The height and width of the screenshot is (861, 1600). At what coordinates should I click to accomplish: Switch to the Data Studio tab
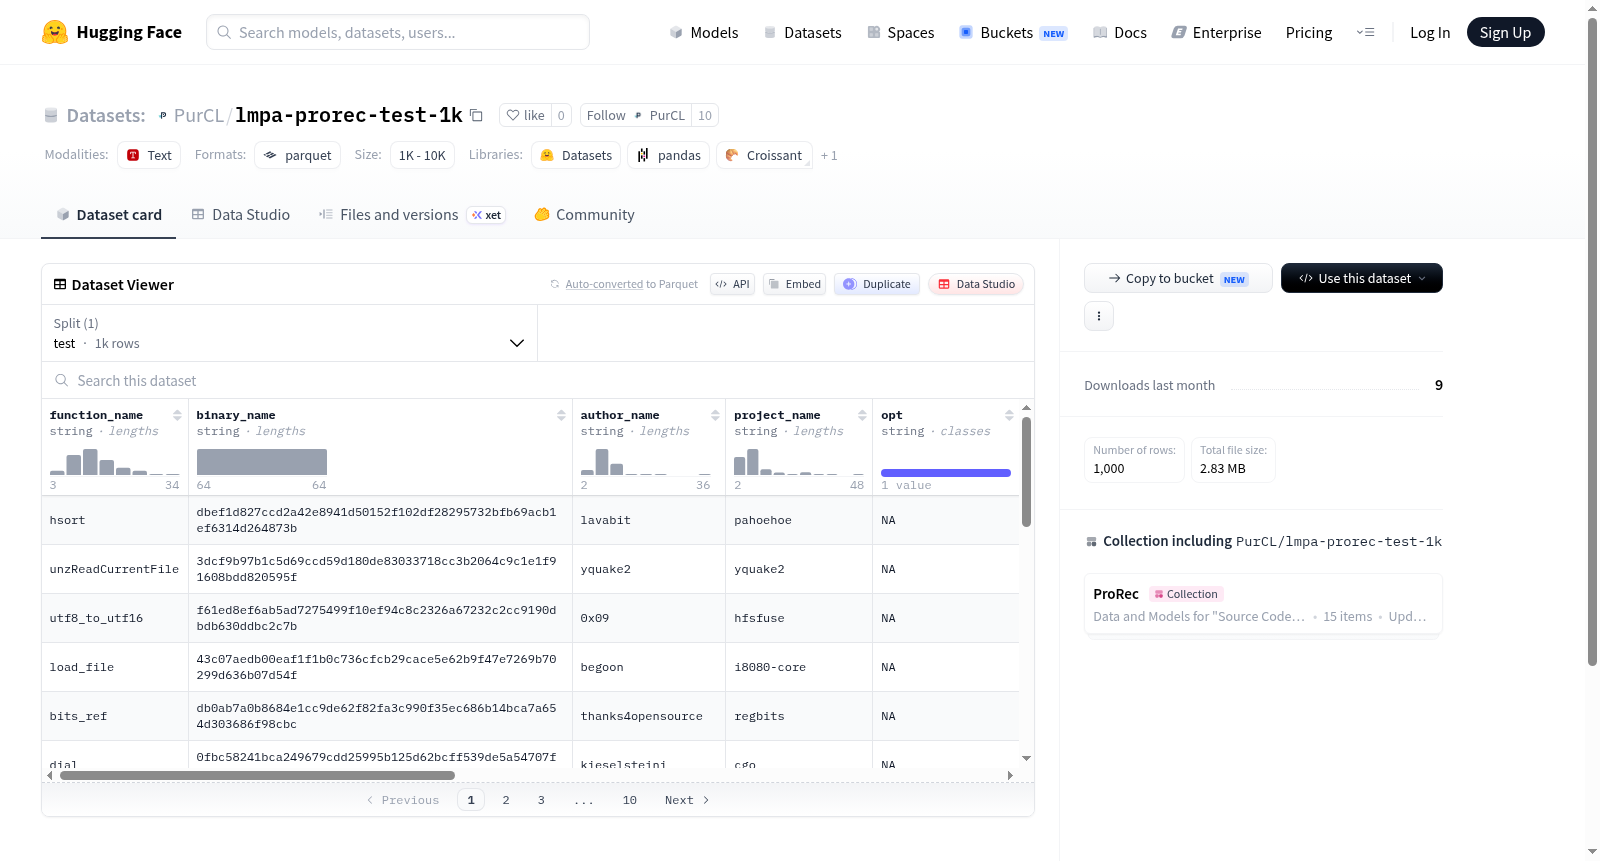pyautogui.click(x=241, y=215)
